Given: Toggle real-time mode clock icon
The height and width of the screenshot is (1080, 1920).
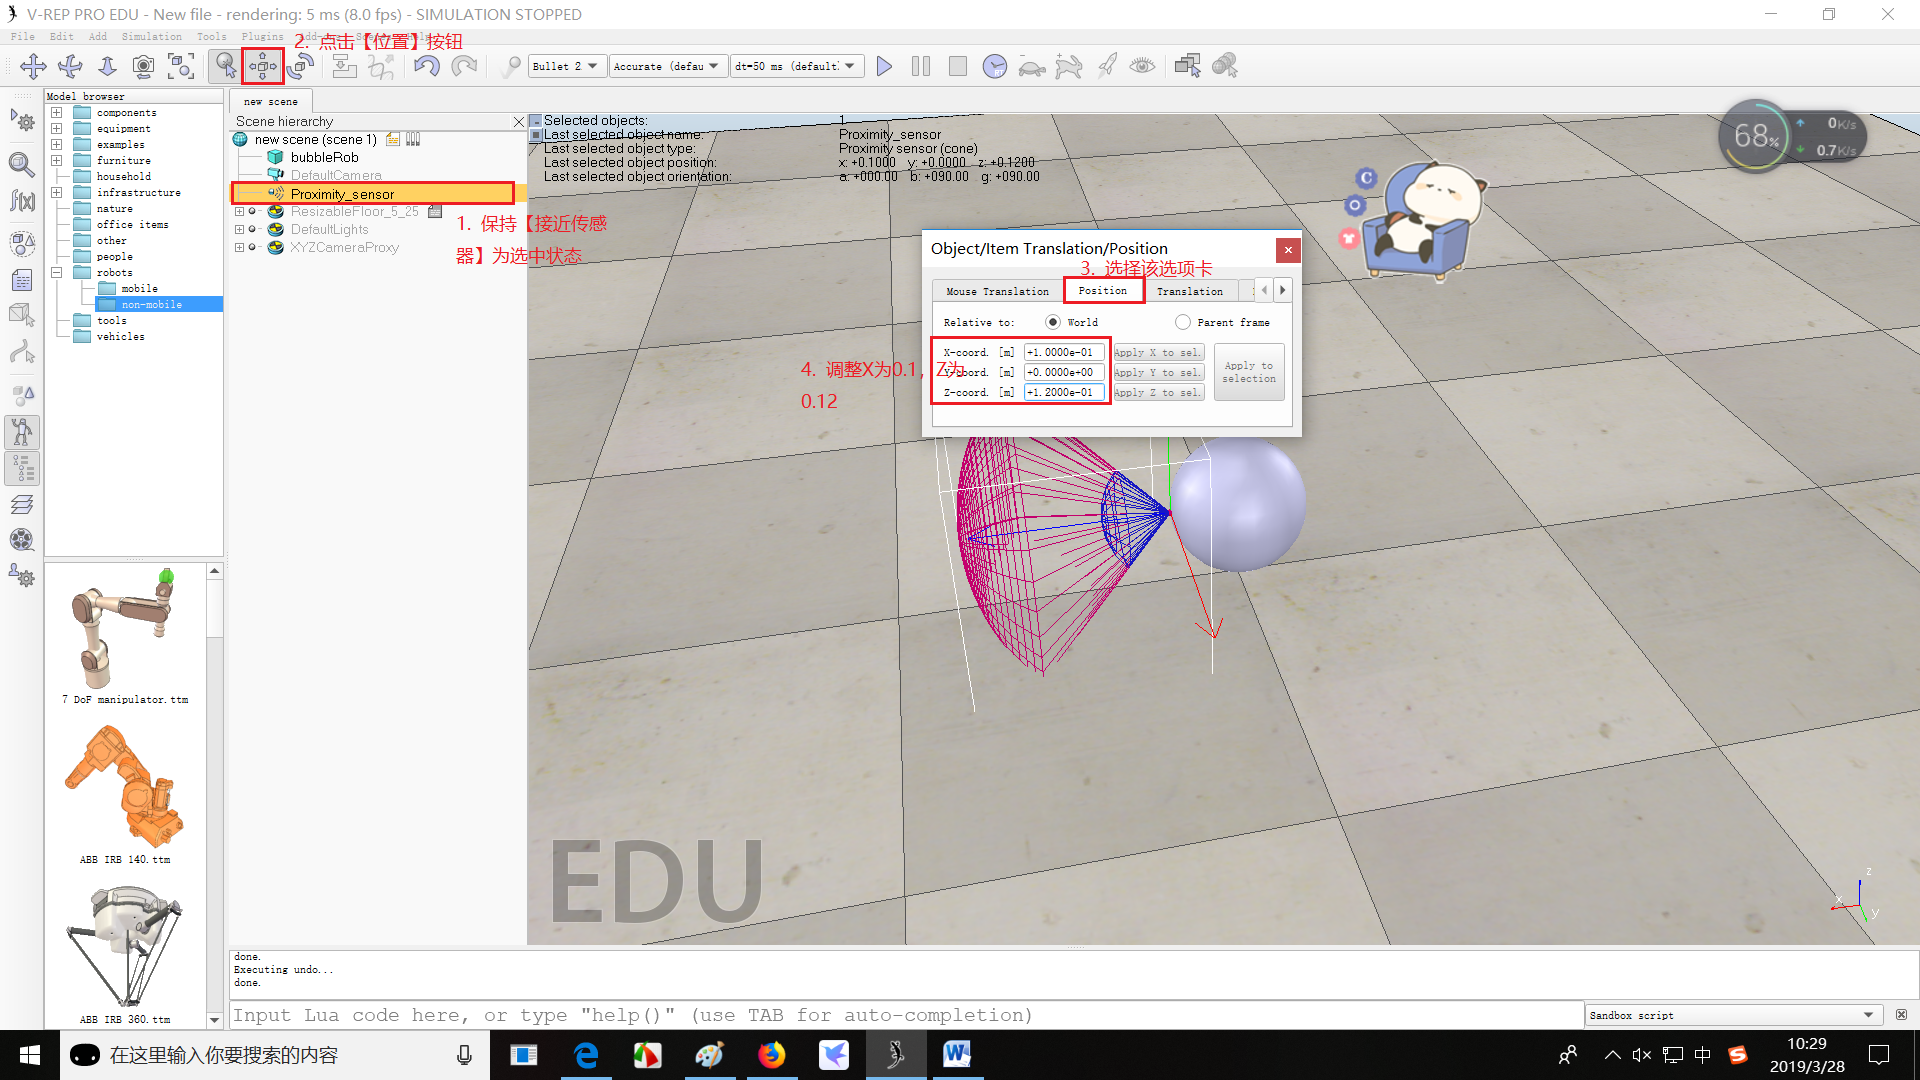Looking at the screenshot, I should point(994,66).
